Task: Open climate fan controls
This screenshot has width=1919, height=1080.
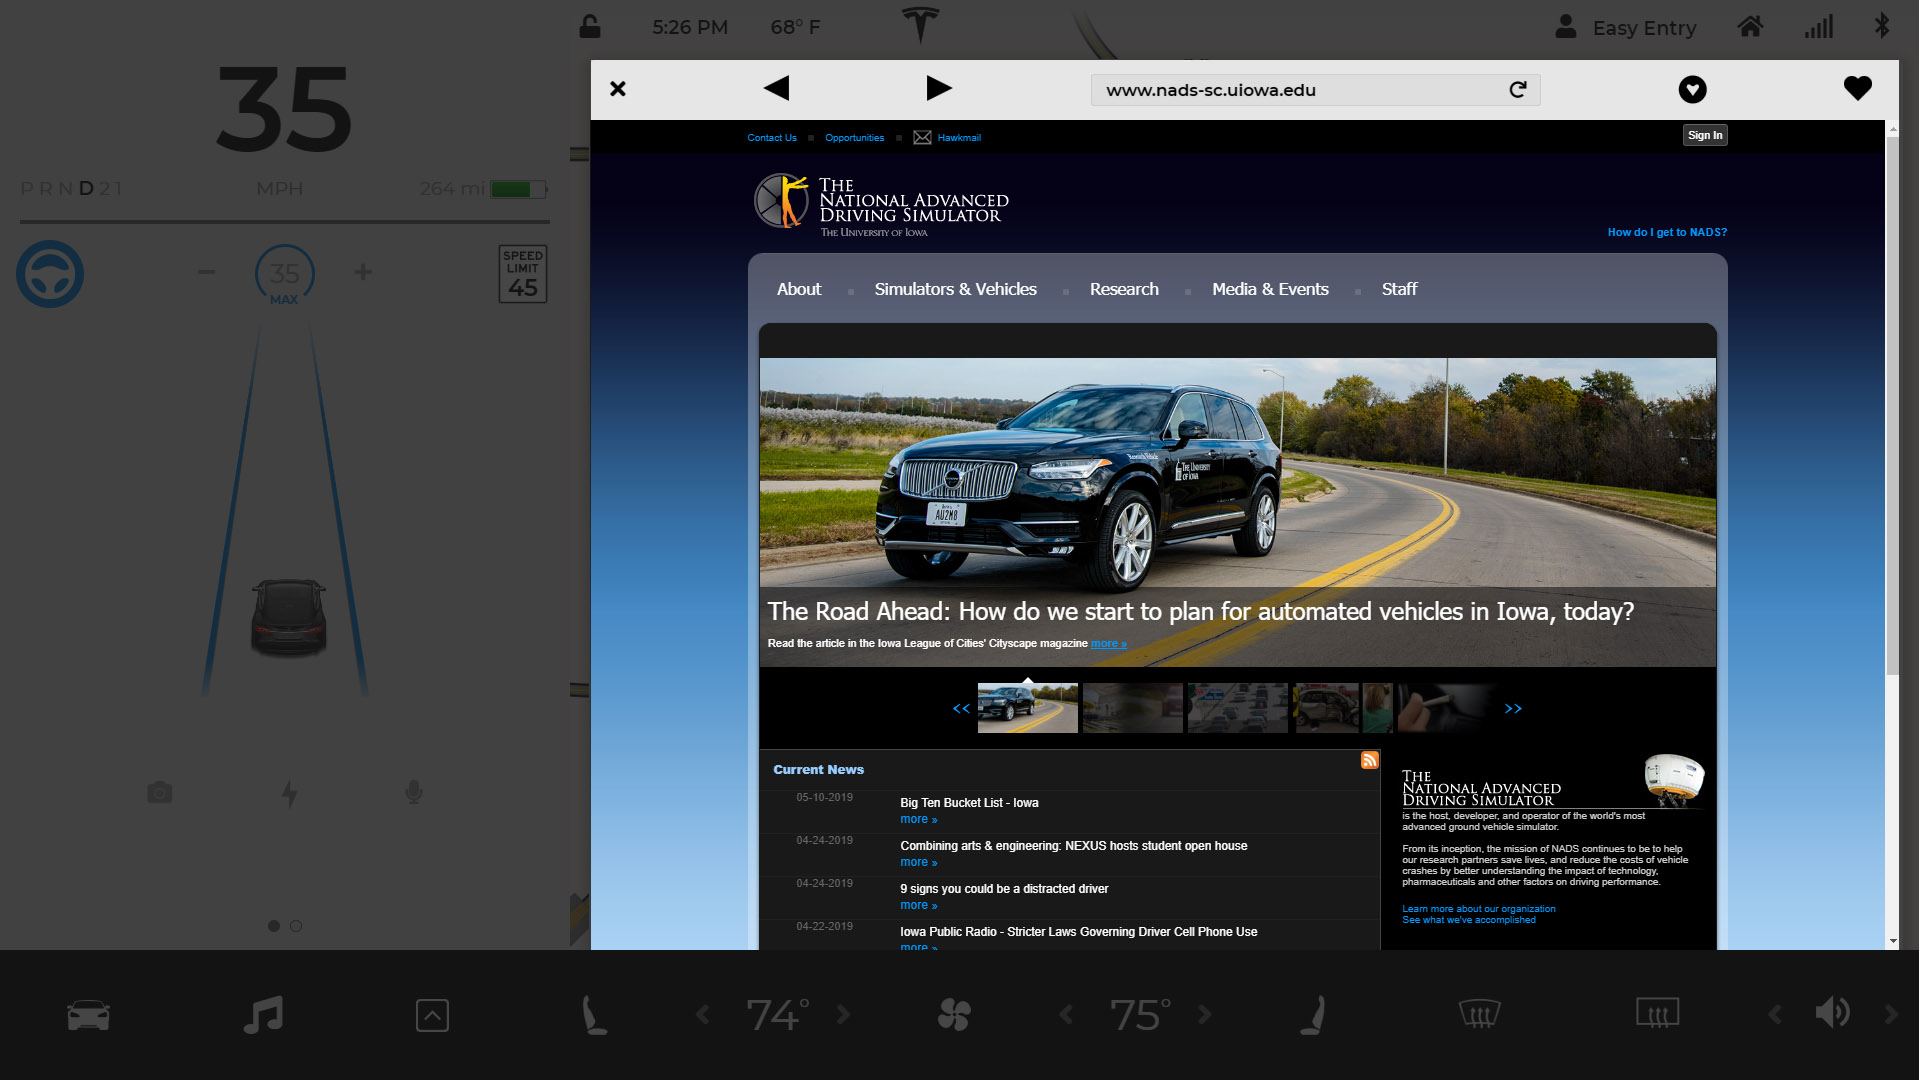Action: click(954, 1015)
